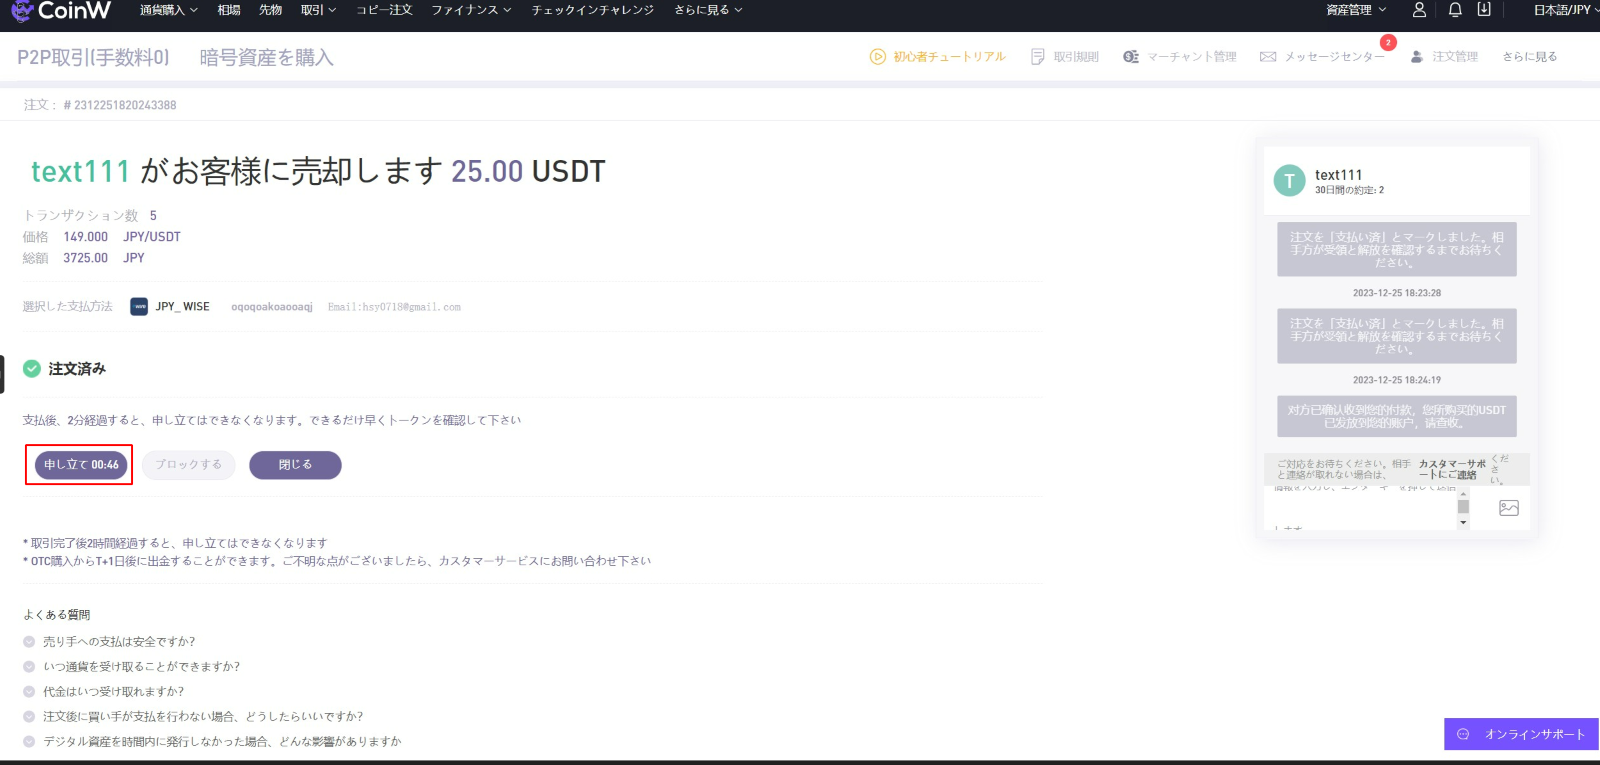Open the 先物 futures menu
Viewport: 1600px width, 765px height.
[x=271, y=10]
